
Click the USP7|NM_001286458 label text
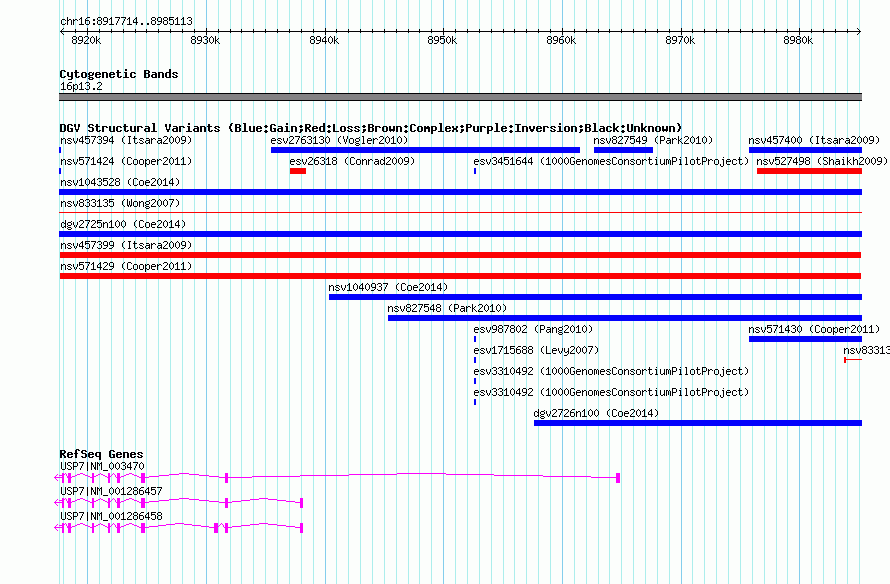coord(111,516)
